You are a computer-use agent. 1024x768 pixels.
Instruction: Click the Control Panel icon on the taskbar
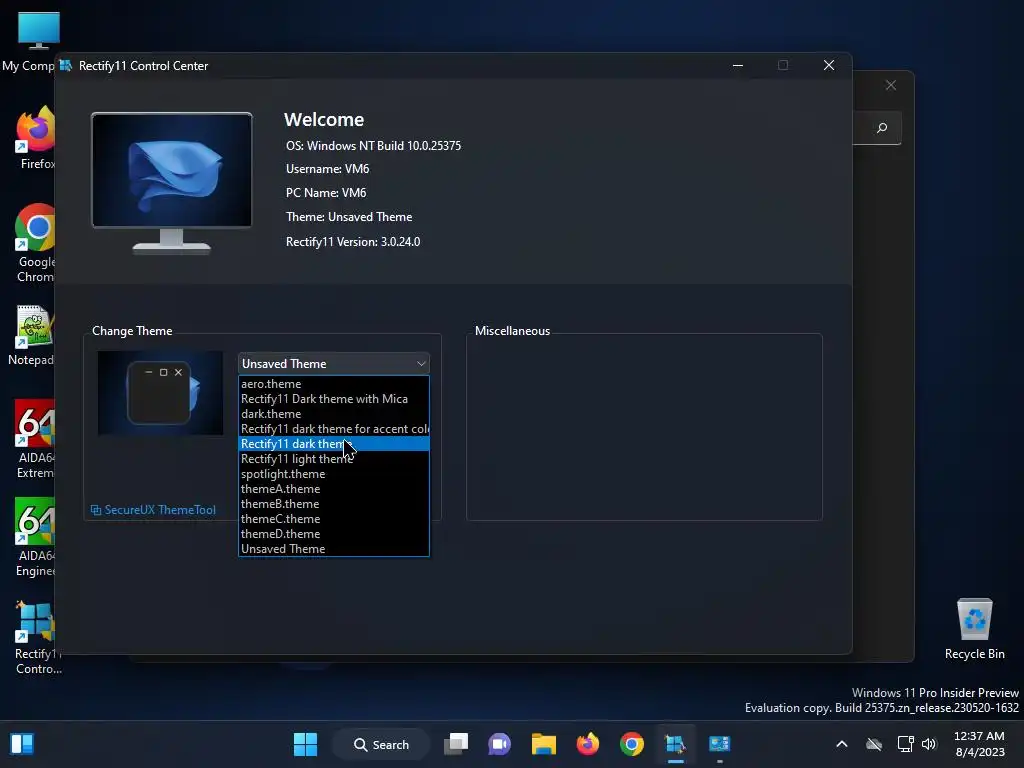(720, 744)
